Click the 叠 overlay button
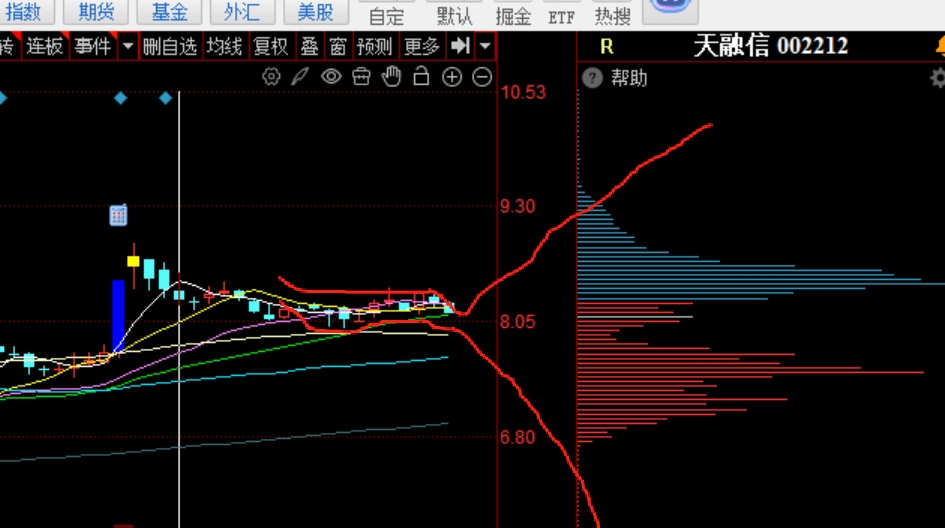The height and width of the screenshot is (528, 945). click(x=309, y=46)
